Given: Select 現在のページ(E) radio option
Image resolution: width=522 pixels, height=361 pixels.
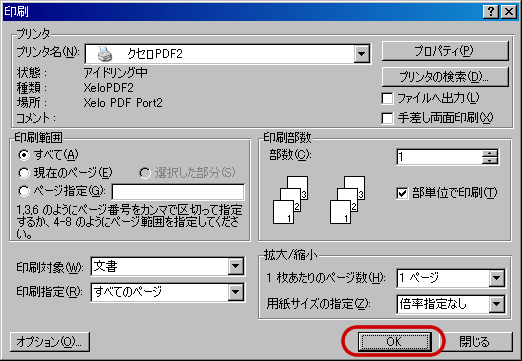Looking at the screenshot, I should pos(24,173).
